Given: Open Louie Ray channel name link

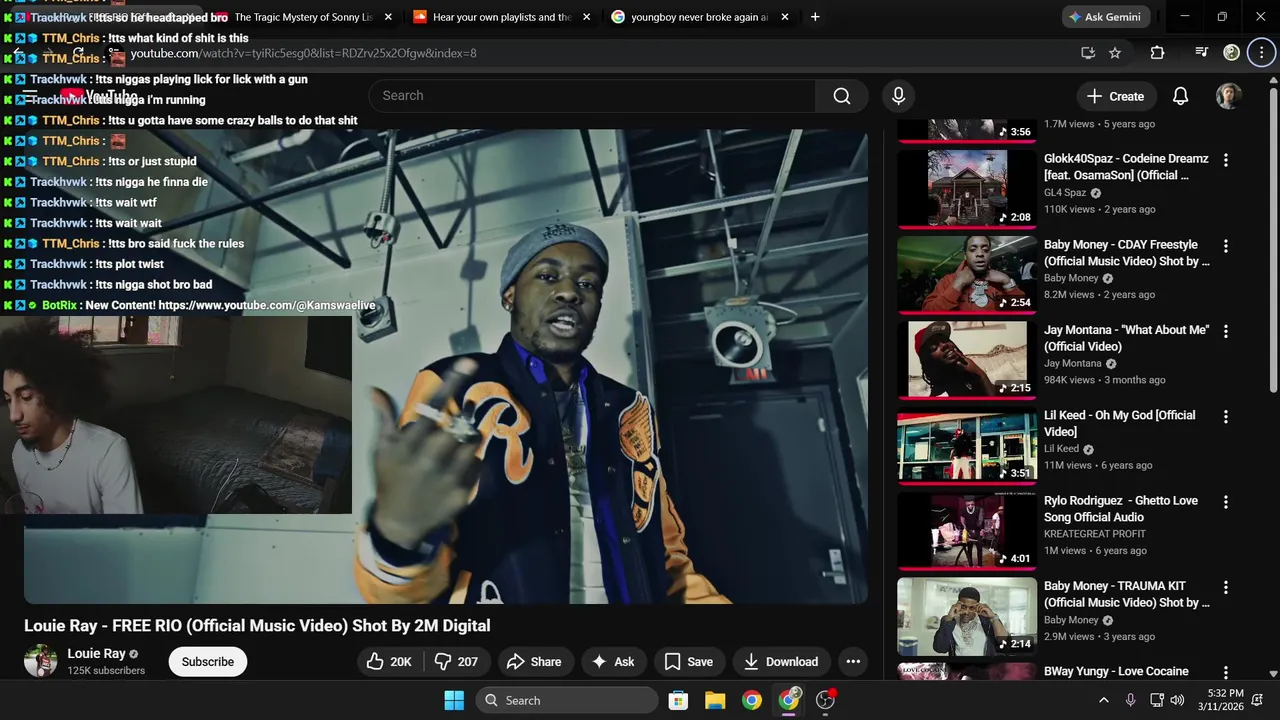Looking at the screenshot, I should point(96,653).
